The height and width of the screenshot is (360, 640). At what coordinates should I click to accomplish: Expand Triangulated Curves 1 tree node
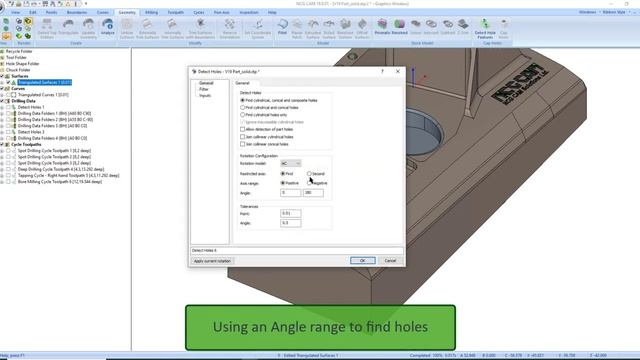pos(2,95)
